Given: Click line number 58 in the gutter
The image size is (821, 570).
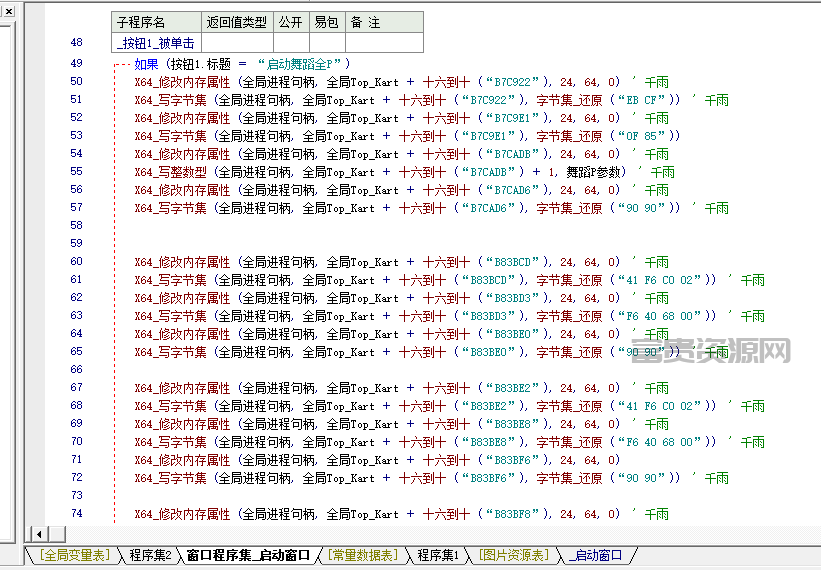Looking at the screenshot, I should tap(76, 225).
